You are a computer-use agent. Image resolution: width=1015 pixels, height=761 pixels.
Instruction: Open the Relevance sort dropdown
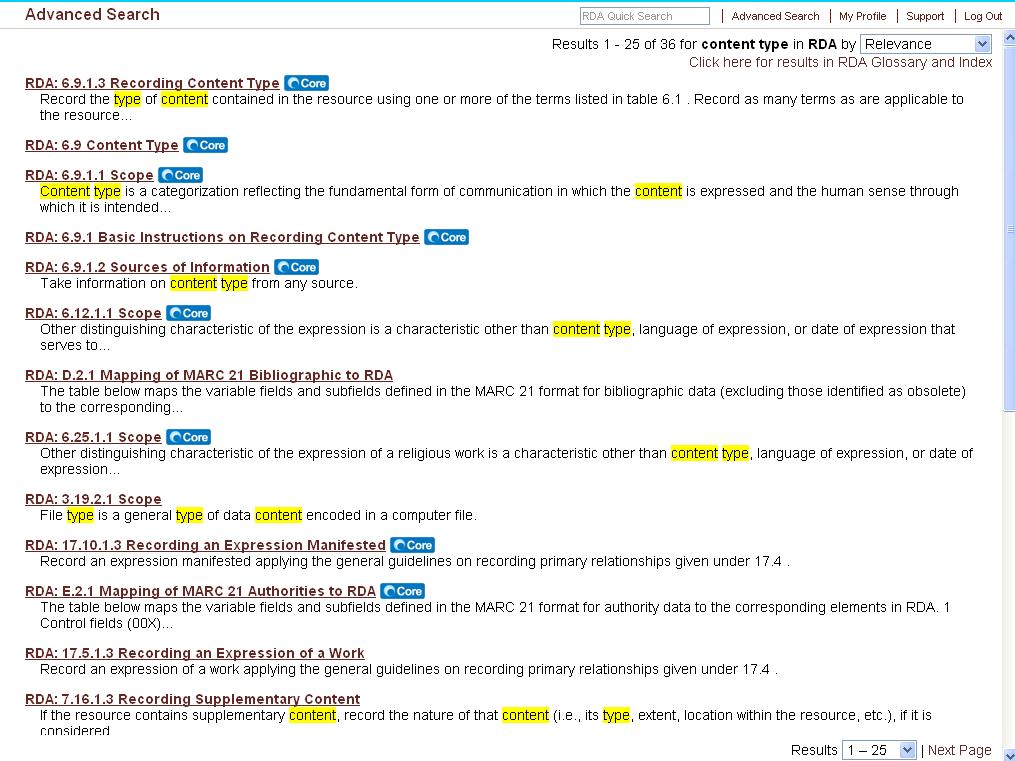pyautogui.click(x=925, y=44)
